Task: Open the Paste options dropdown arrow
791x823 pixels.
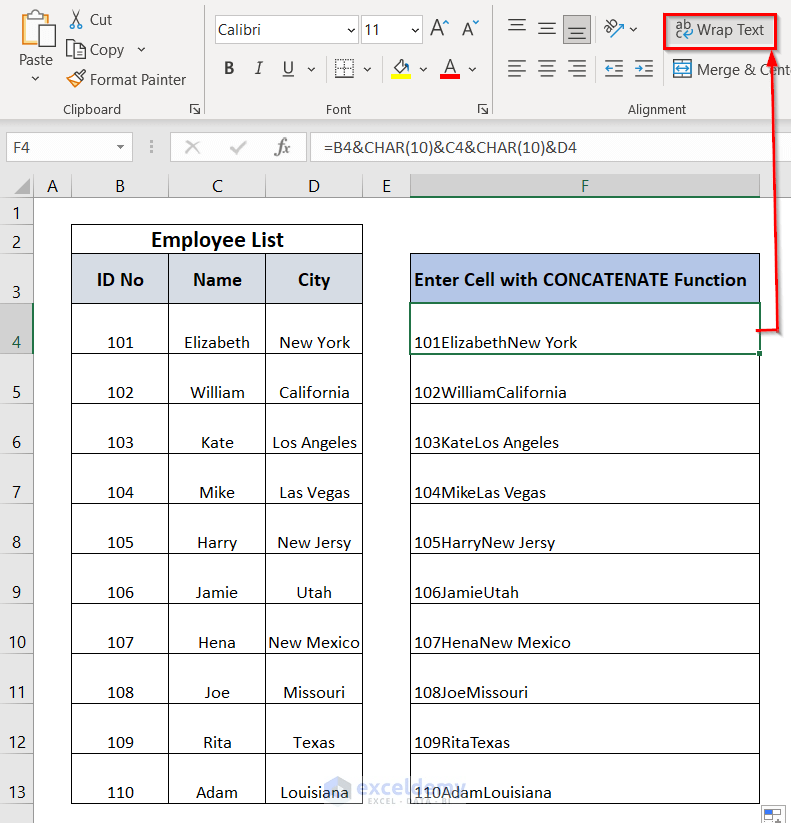Action: pos(35,79)
